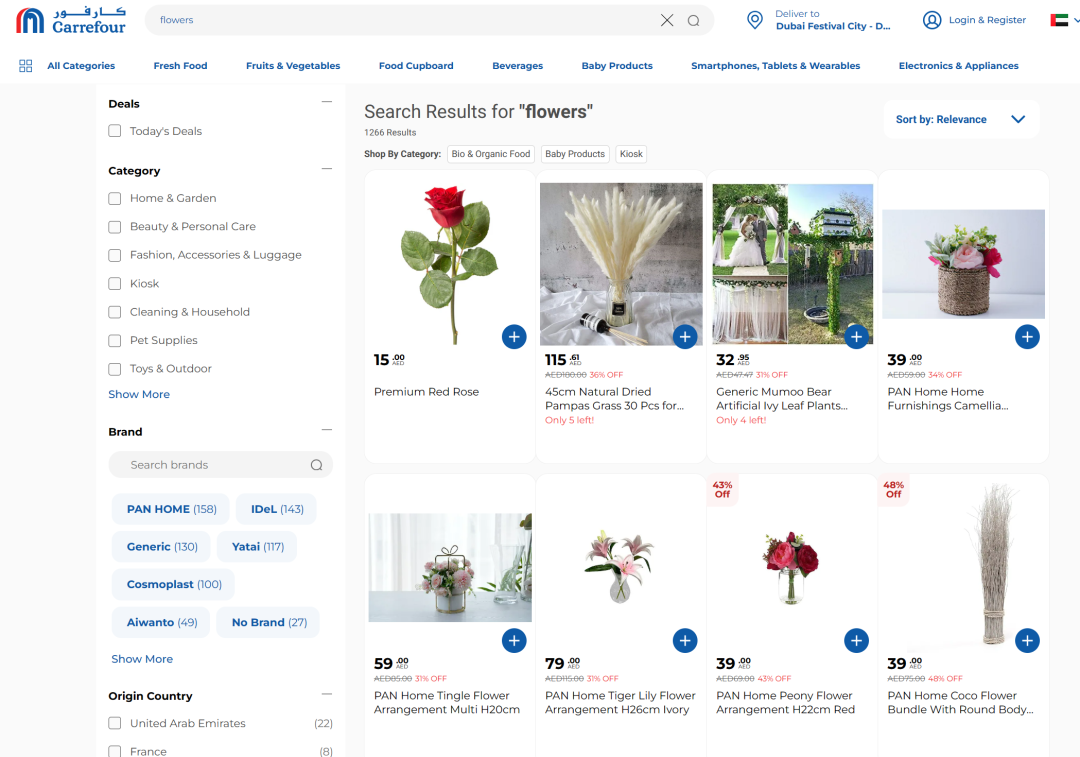Go to Food Cupboard menu

tap(416, 66)
